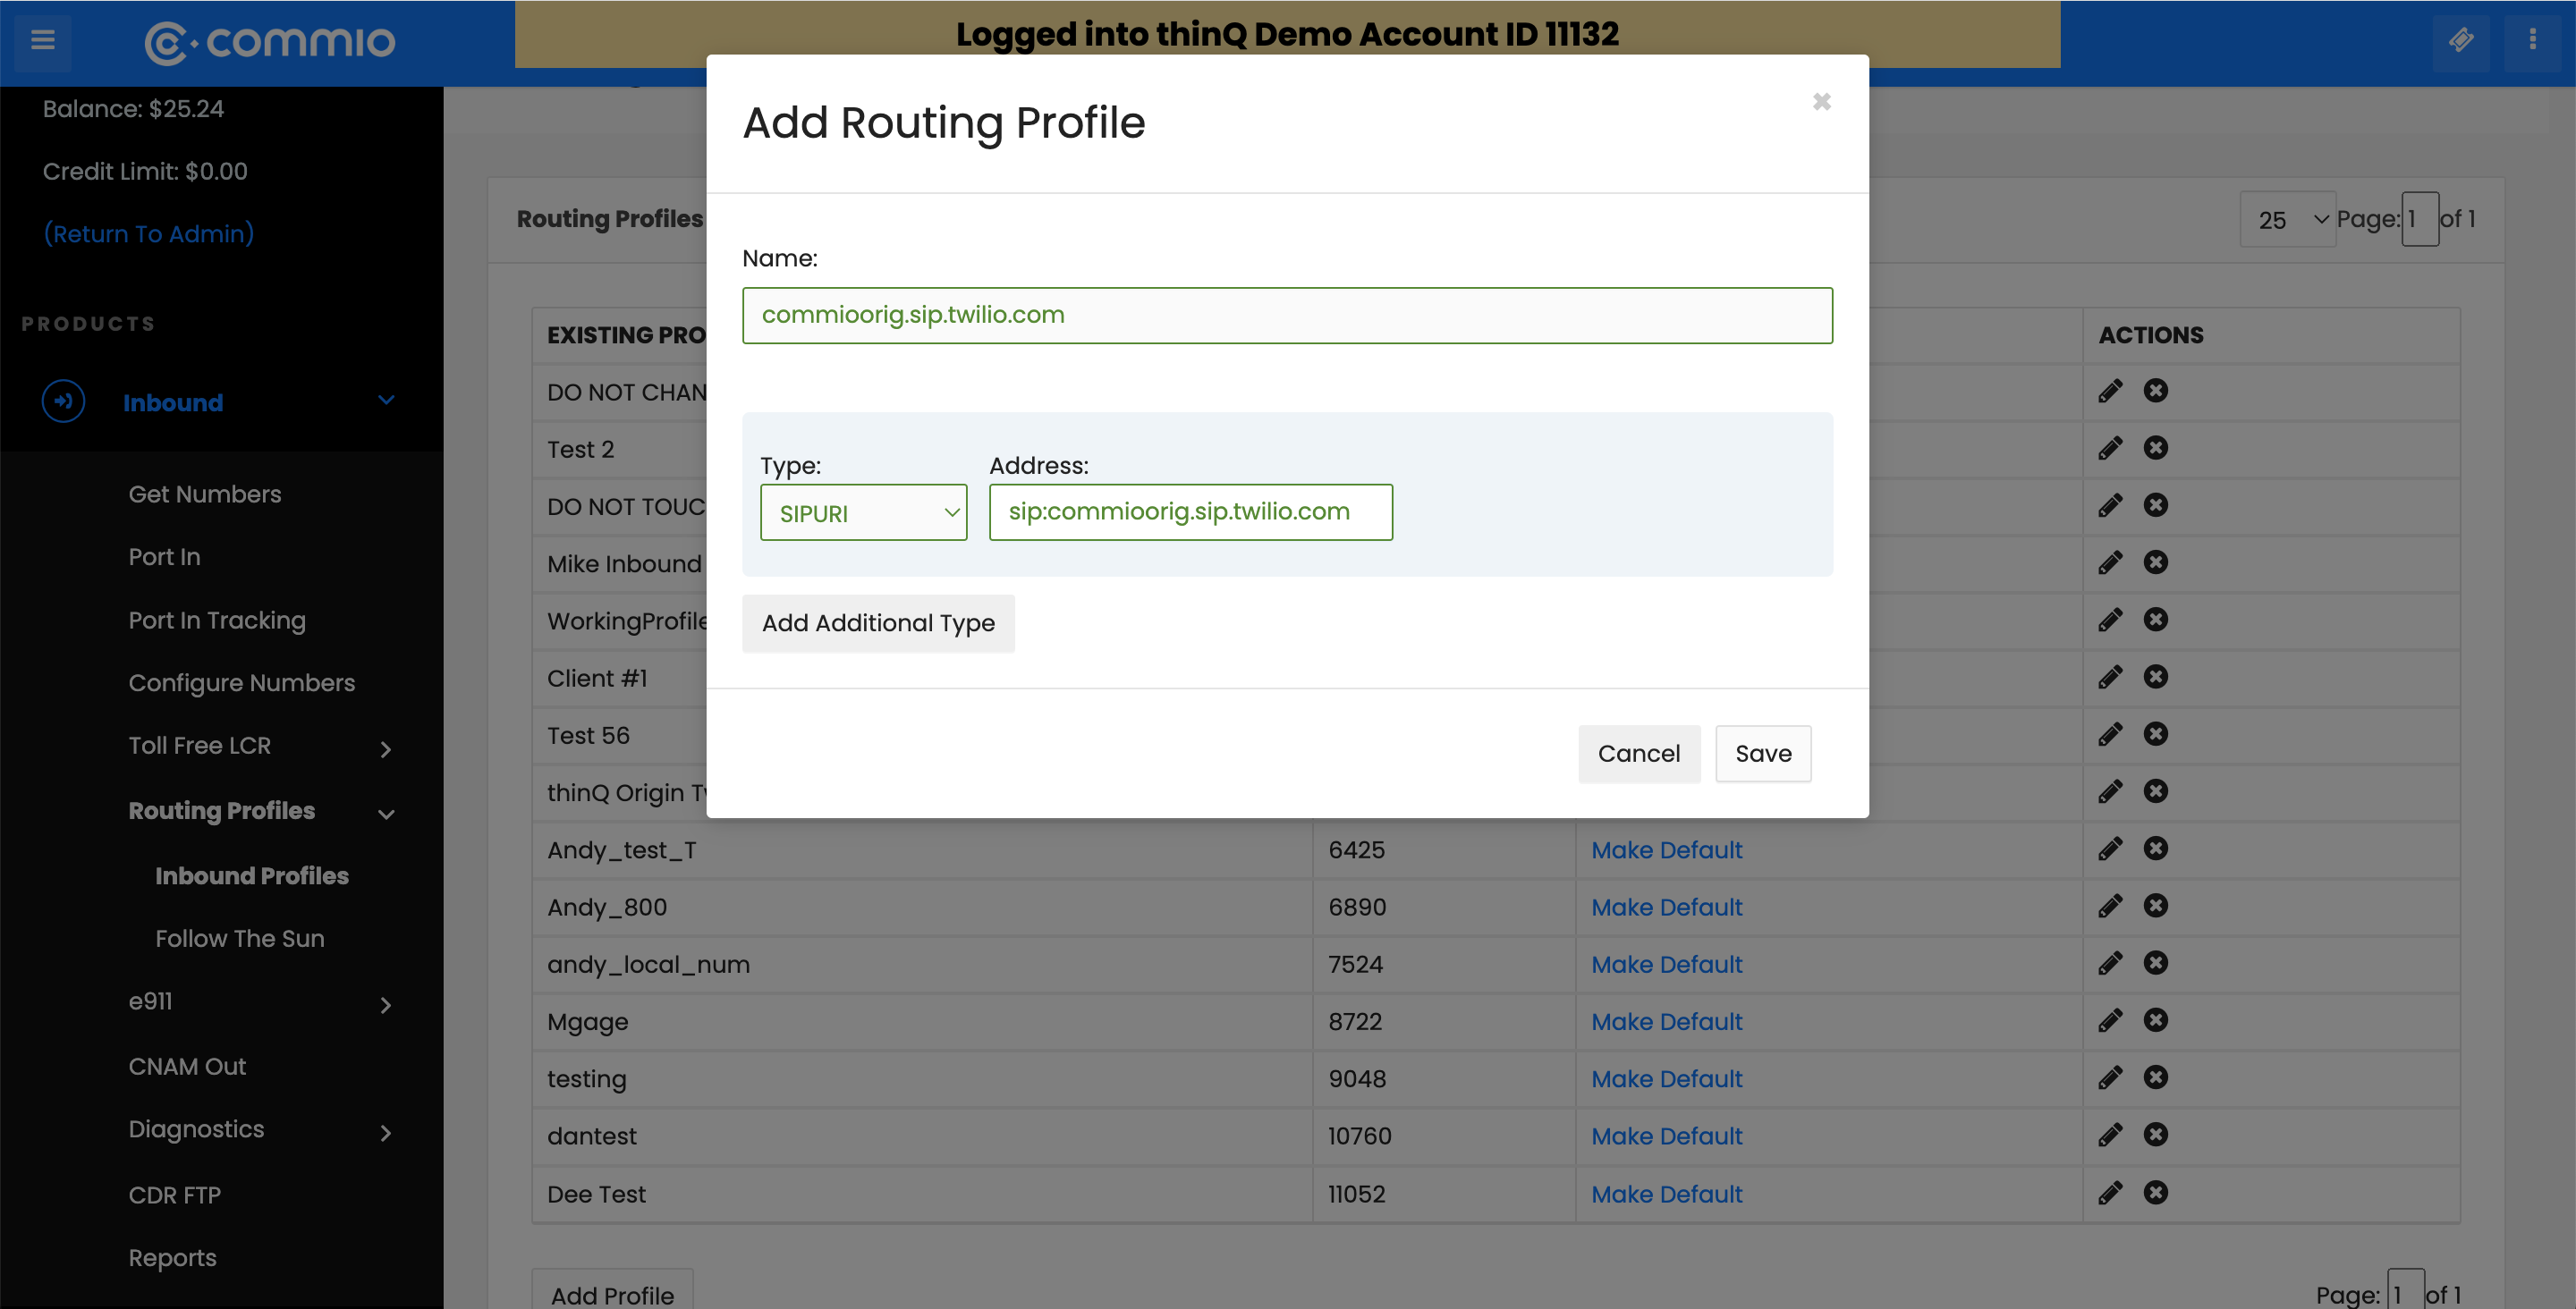This screenshot has width=2576, height=1309.
Task: Click the top Page number input
Action: pos(2420,219)
